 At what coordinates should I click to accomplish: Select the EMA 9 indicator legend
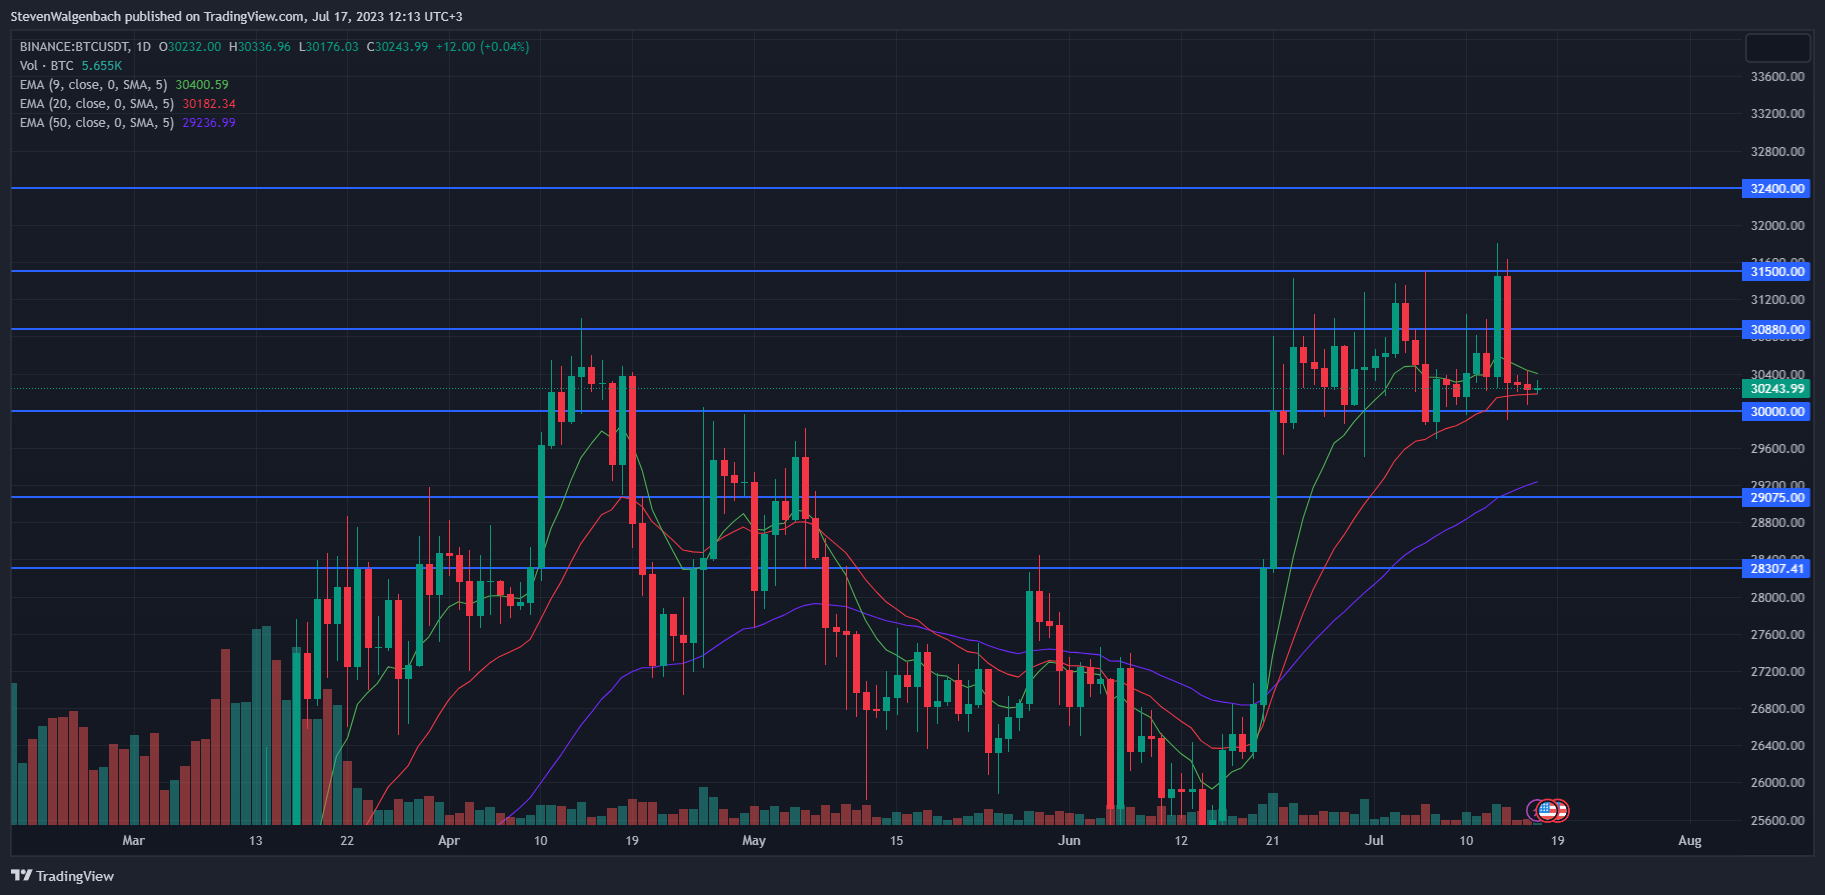point(94,85)
